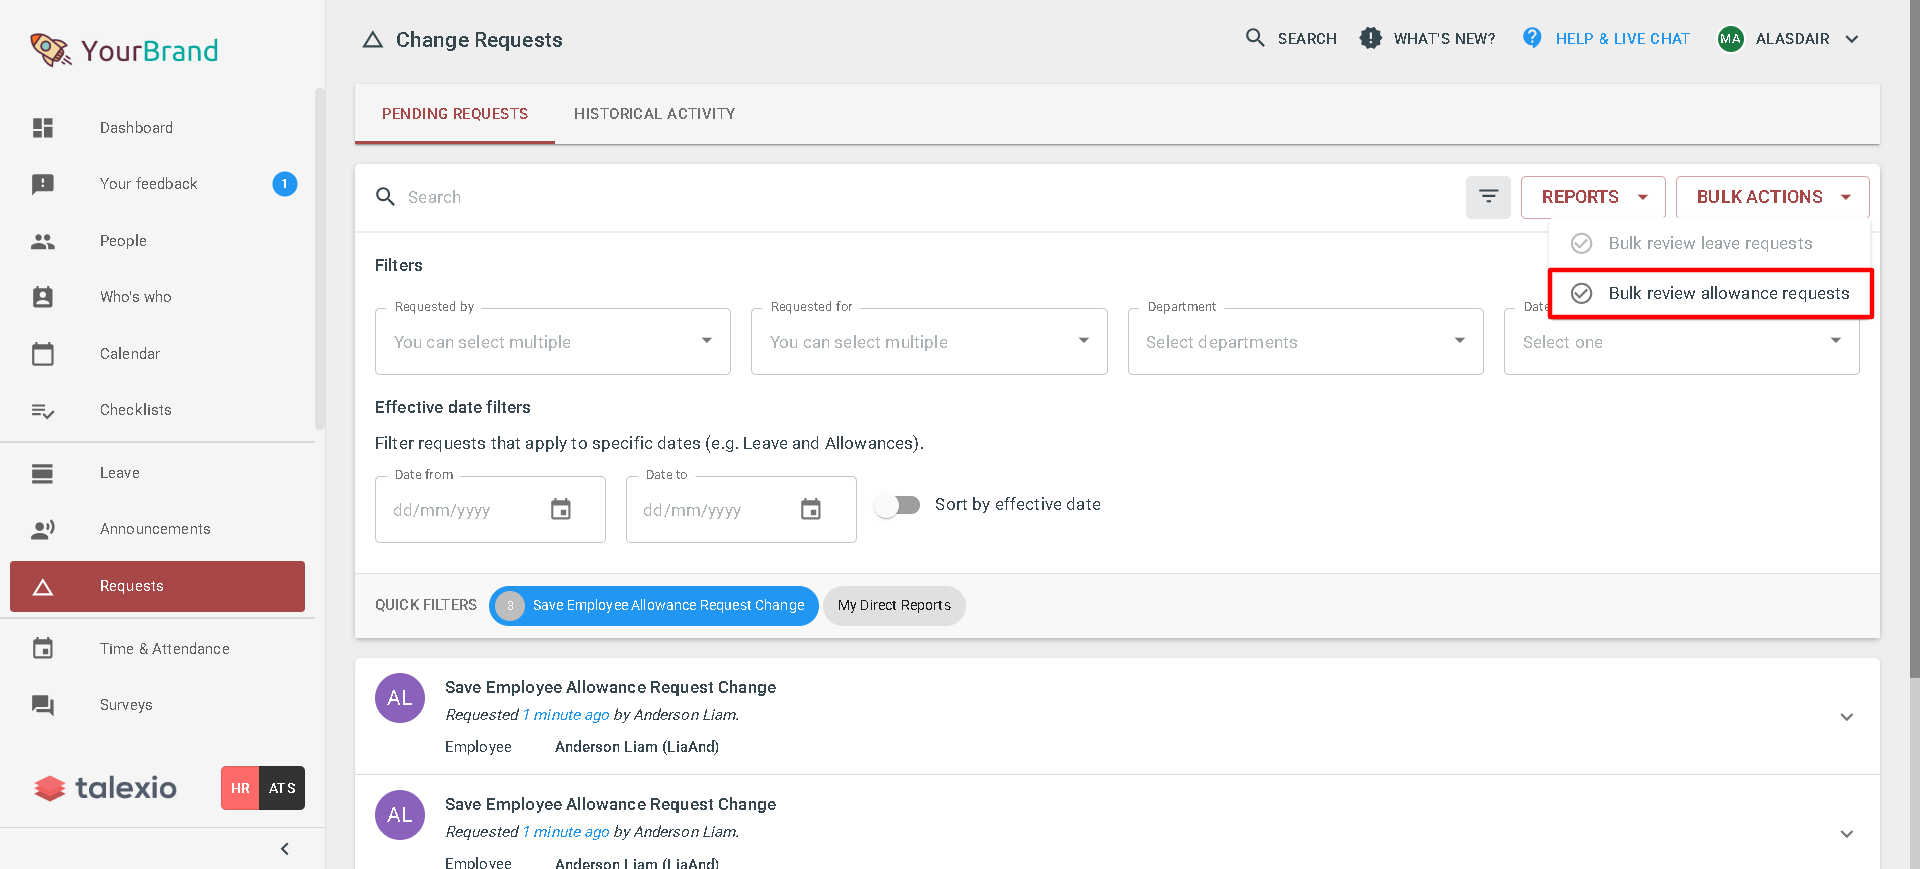Enable the Sort by effective date switch
This screenshot has width=1920, height=869.
(897, 505)
